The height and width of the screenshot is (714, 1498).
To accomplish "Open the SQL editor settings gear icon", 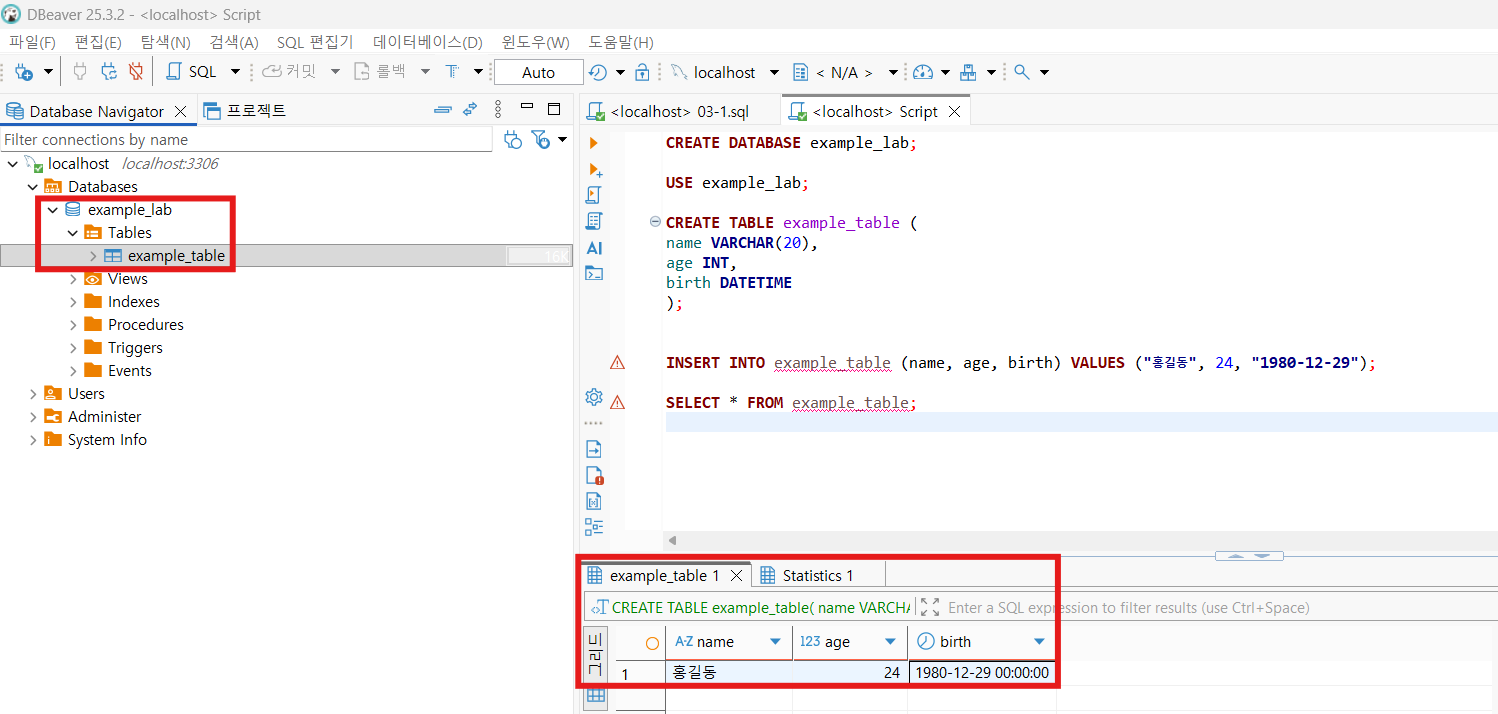I will point(594,397).
